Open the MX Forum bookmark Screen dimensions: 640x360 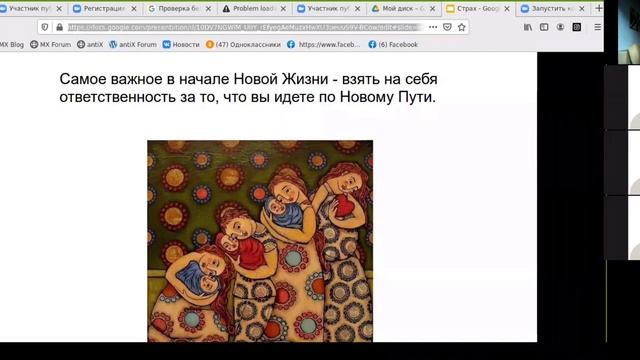pyautogui.click(x=51, y=44)
